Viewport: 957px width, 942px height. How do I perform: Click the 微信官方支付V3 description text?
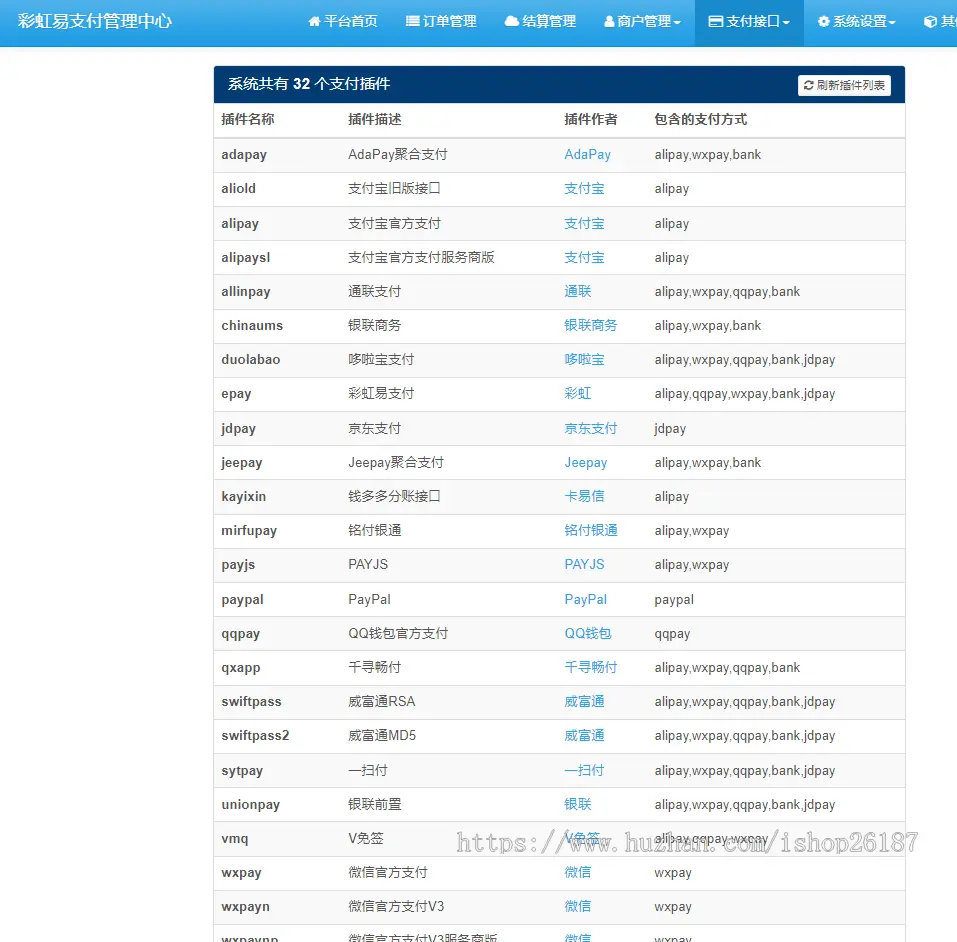[396, 907]
